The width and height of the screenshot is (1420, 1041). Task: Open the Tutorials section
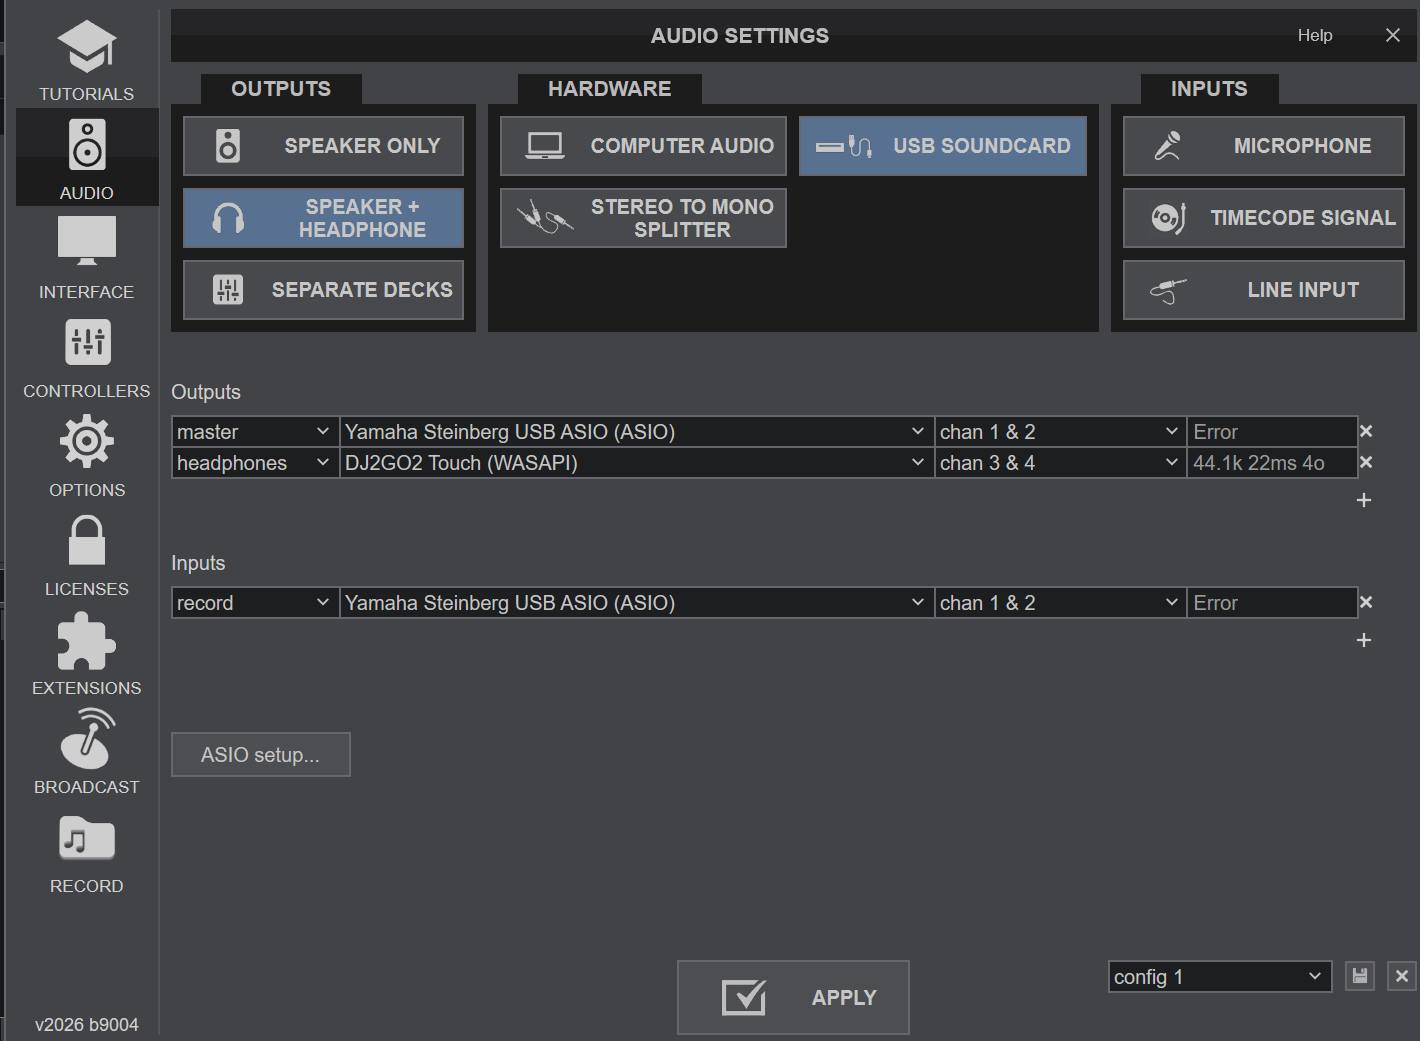click(86, 62)
